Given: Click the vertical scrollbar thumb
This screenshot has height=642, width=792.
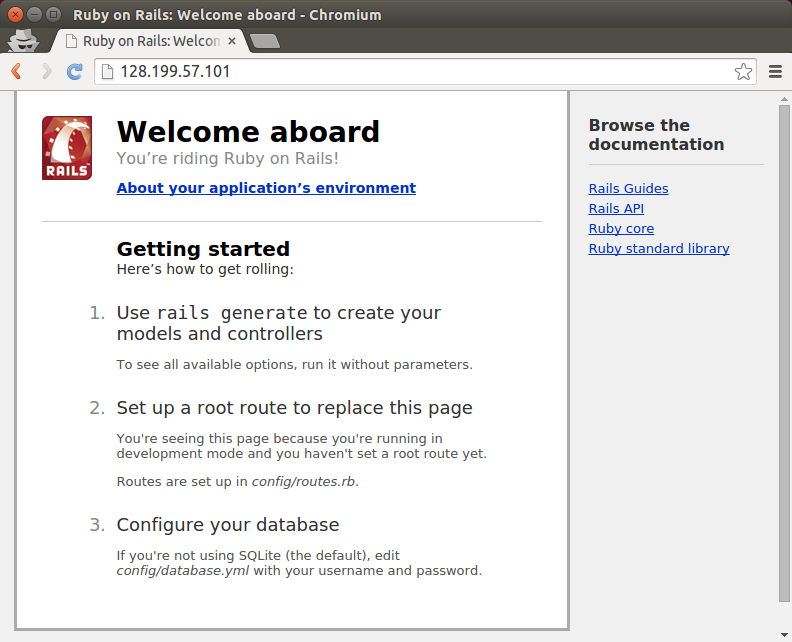Looking at the screenshot, I should pos(784,354).
